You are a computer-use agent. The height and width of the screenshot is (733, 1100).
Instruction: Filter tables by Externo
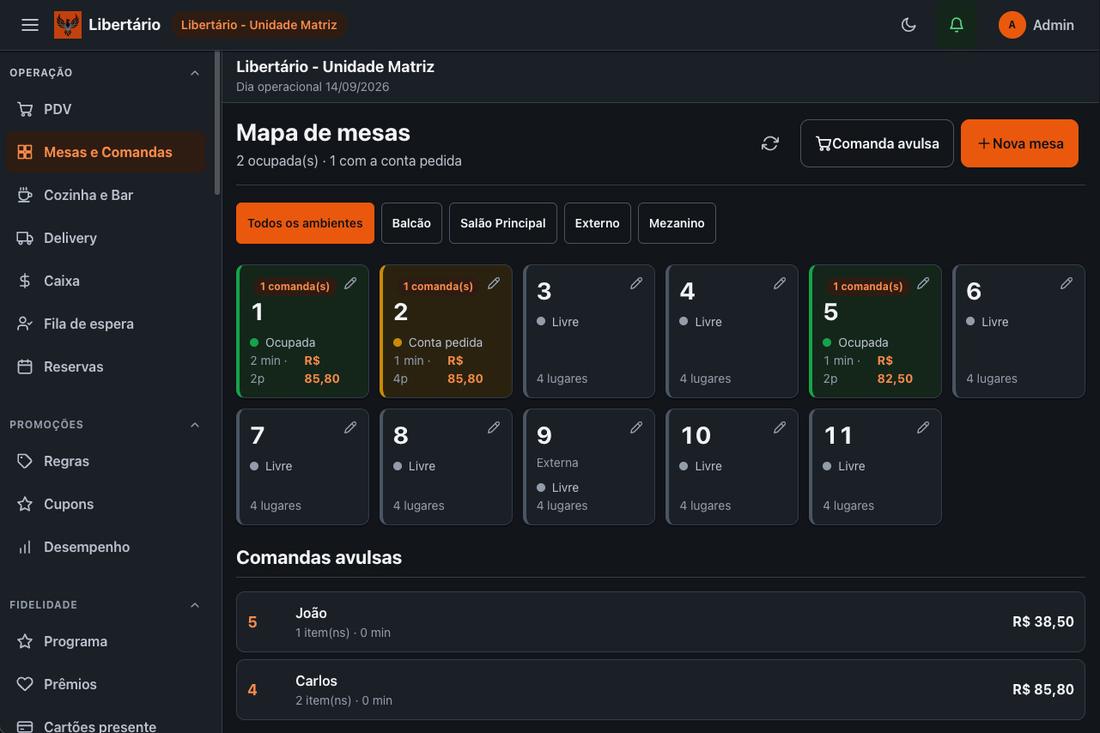597,223
